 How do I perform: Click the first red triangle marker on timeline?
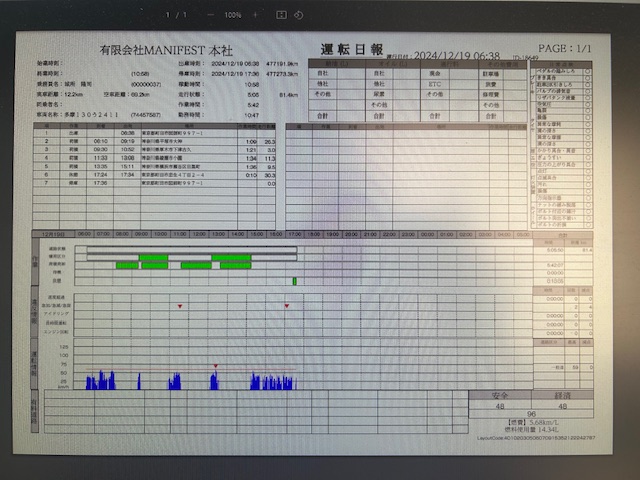180,307
